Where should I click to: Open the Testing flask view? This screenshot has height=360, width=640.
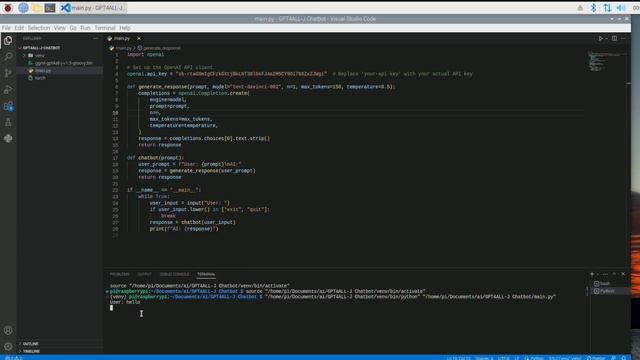8,122
